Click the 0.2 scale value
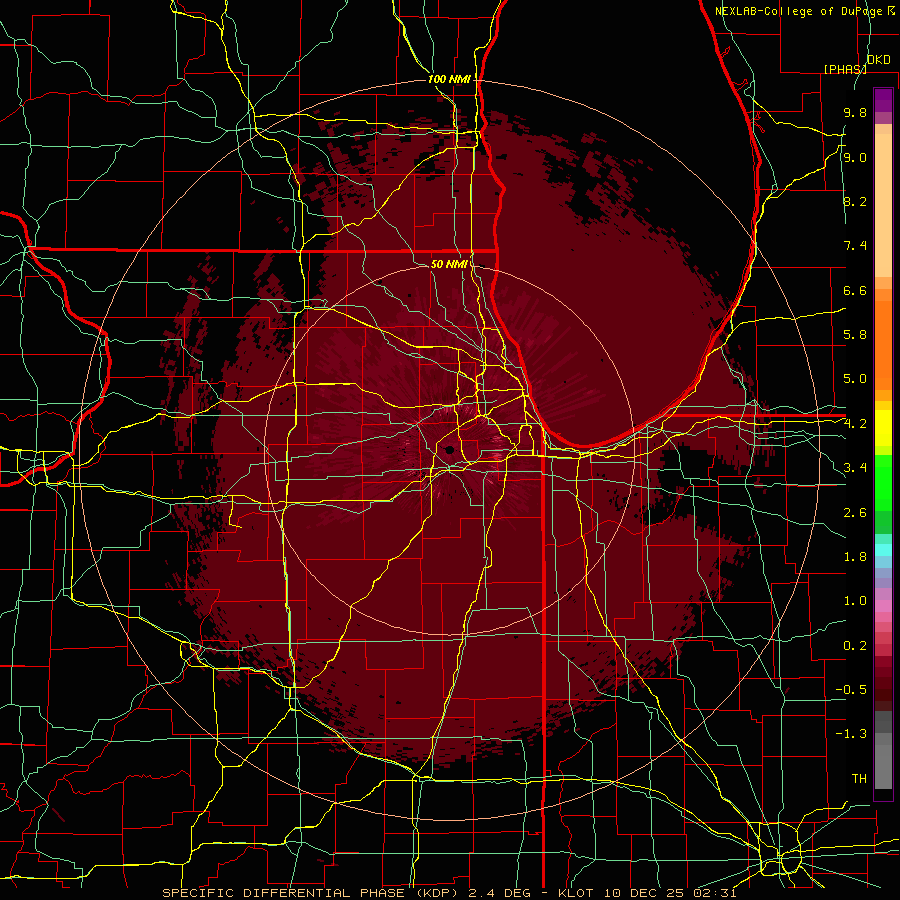Viewport: 900px width, 900px height. [x=855, y=646]
